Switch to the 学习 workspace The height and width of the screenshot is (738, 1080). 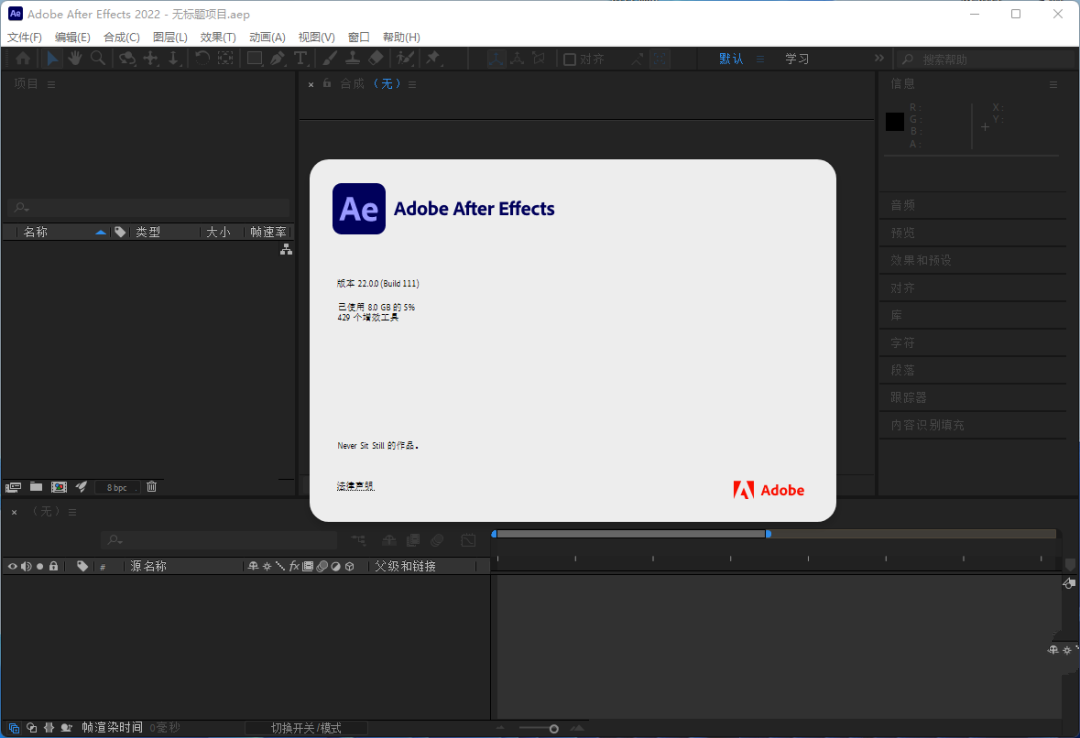coord(797,59)
